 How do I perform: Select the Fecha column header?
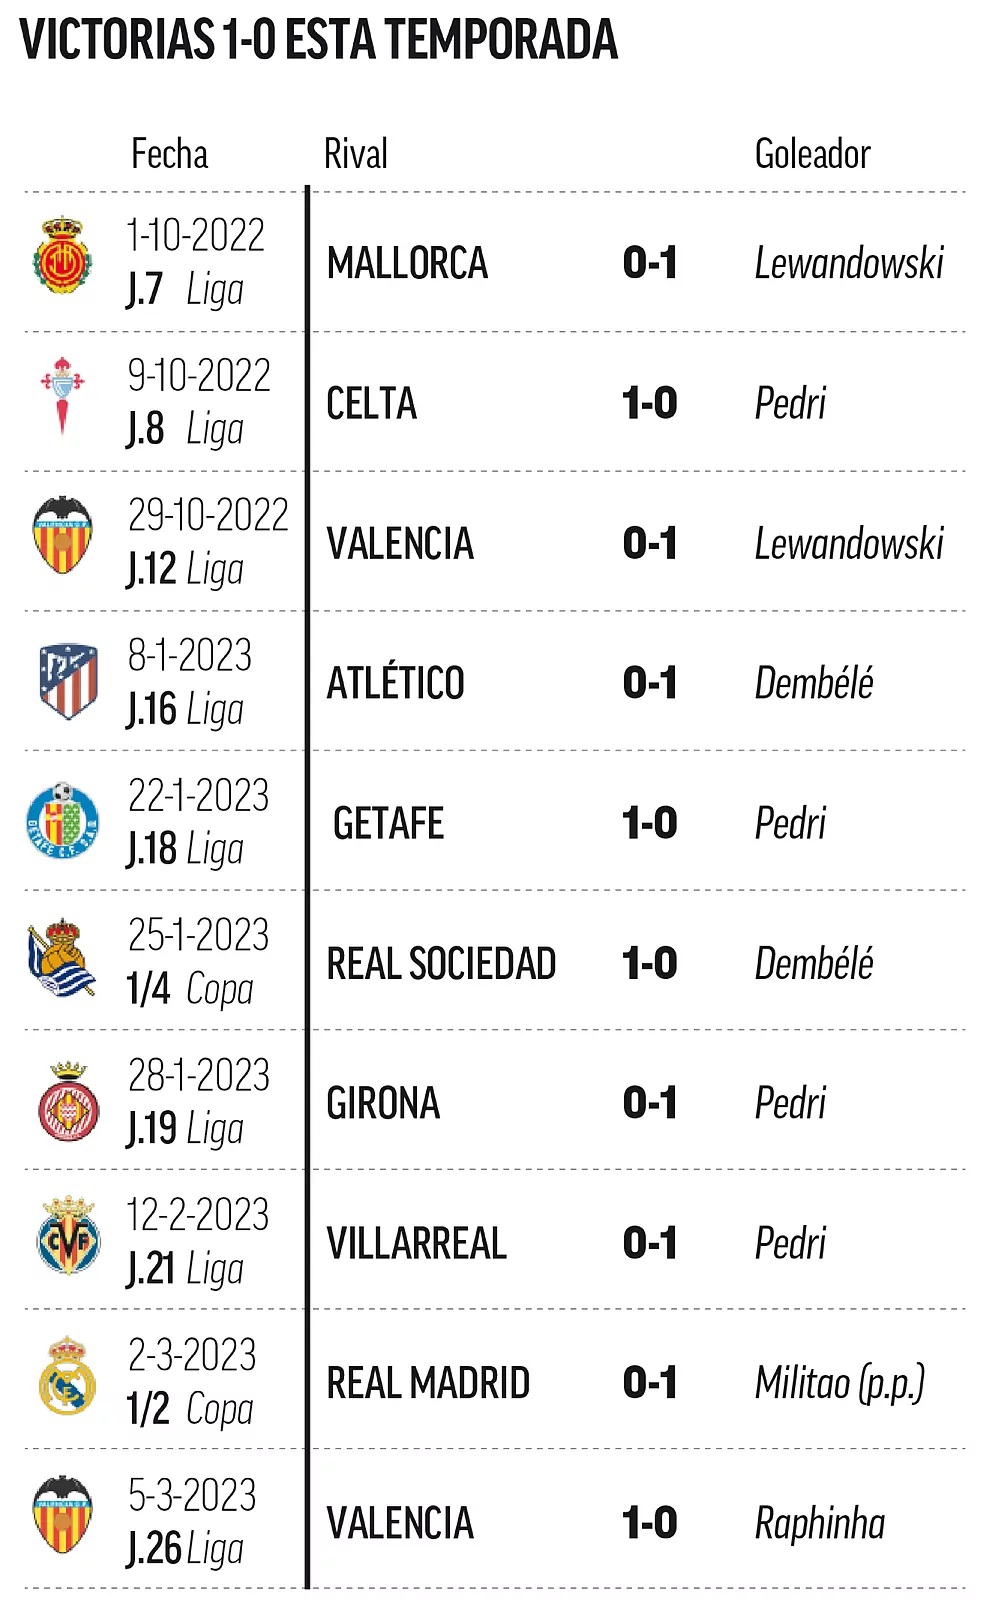[170, 154]
